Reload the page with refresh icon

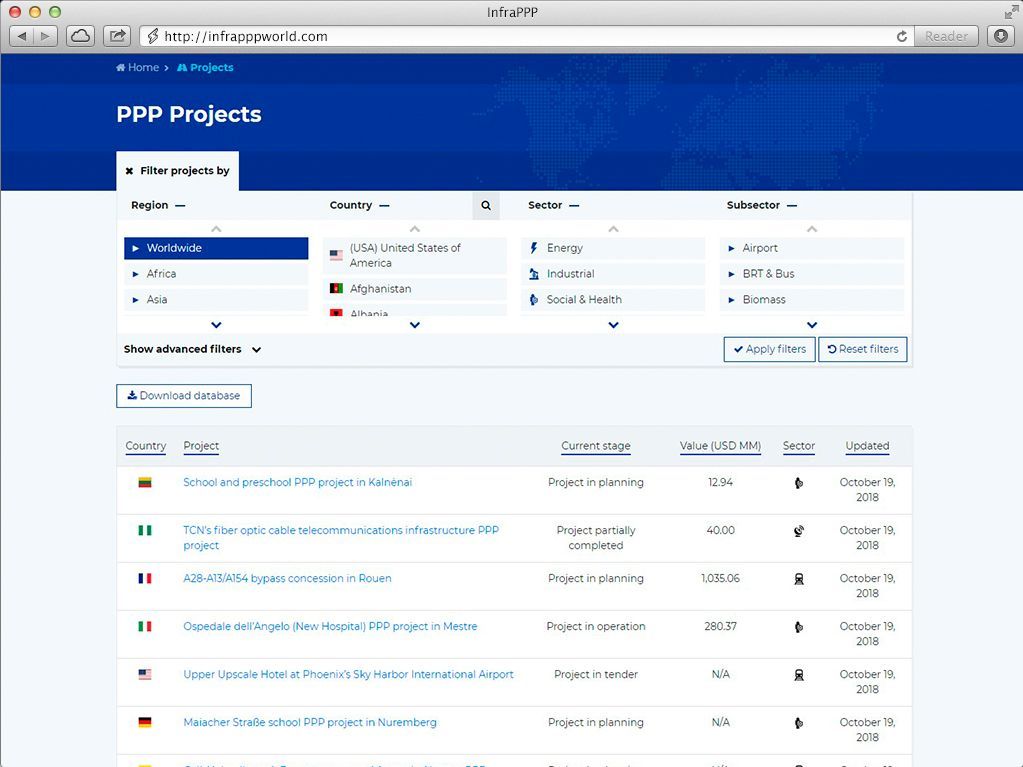pyautogui.click(x=902, y=36)
